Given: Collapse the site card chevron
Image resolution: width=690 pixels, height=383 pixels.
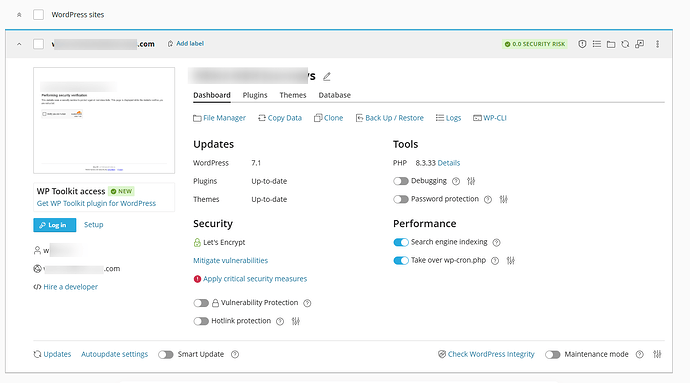Looking at the screenshot, I should pyautogui.click(x=19, y=44).
